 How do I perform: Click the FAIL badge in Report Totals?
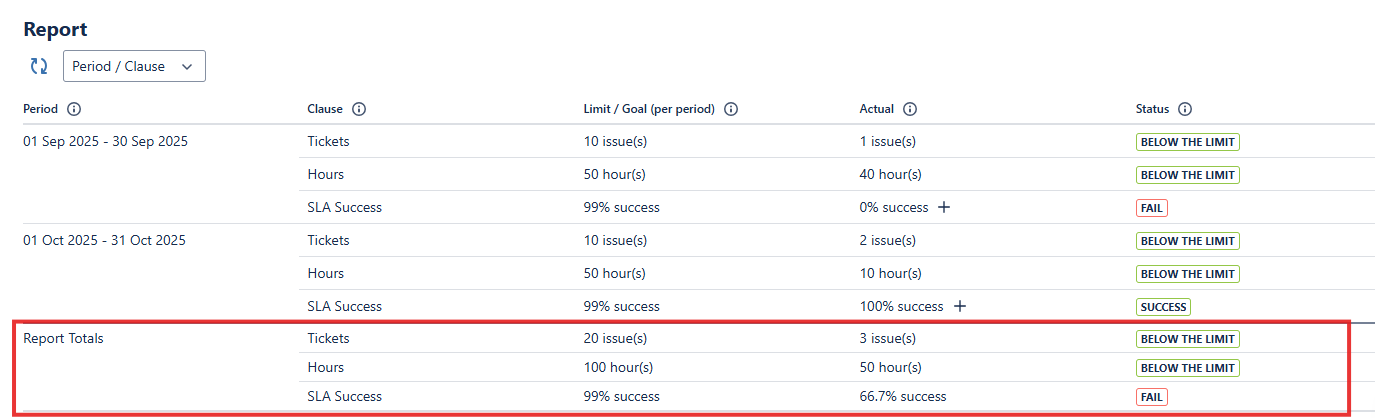pos(1151,397)
